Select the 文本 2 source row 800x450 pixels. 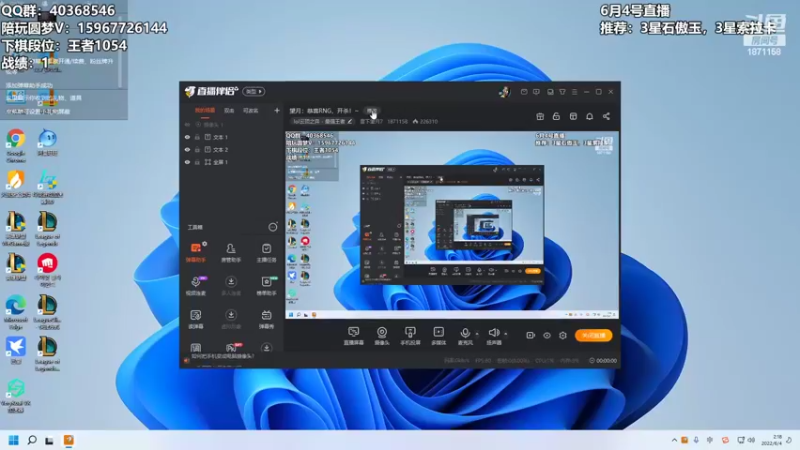pos(232,149)
